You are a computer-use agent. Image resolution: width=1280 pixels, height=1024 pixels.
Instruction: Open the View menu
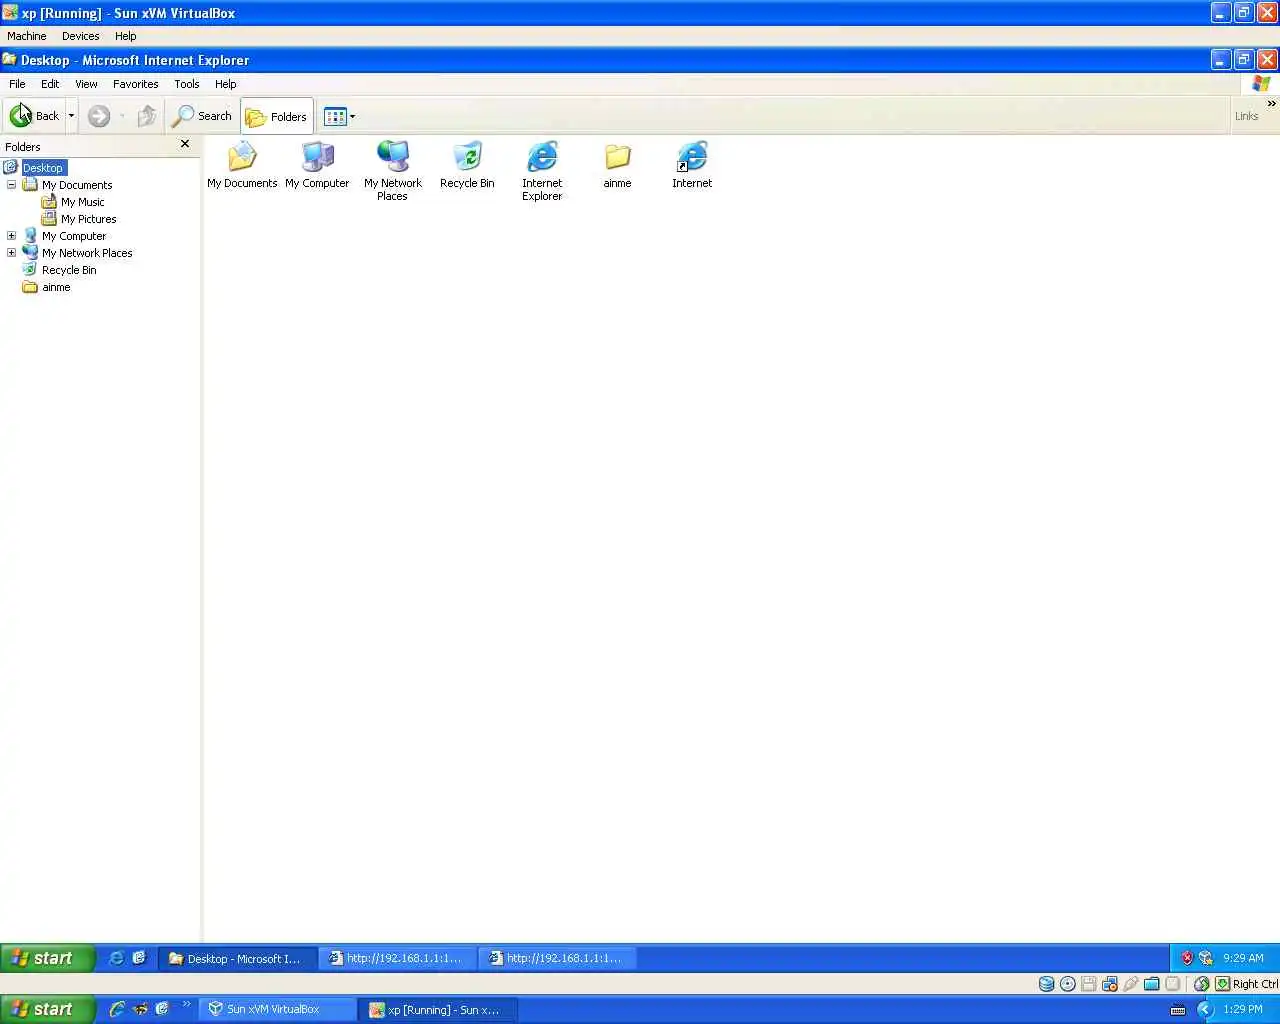(x=86, y=84)
